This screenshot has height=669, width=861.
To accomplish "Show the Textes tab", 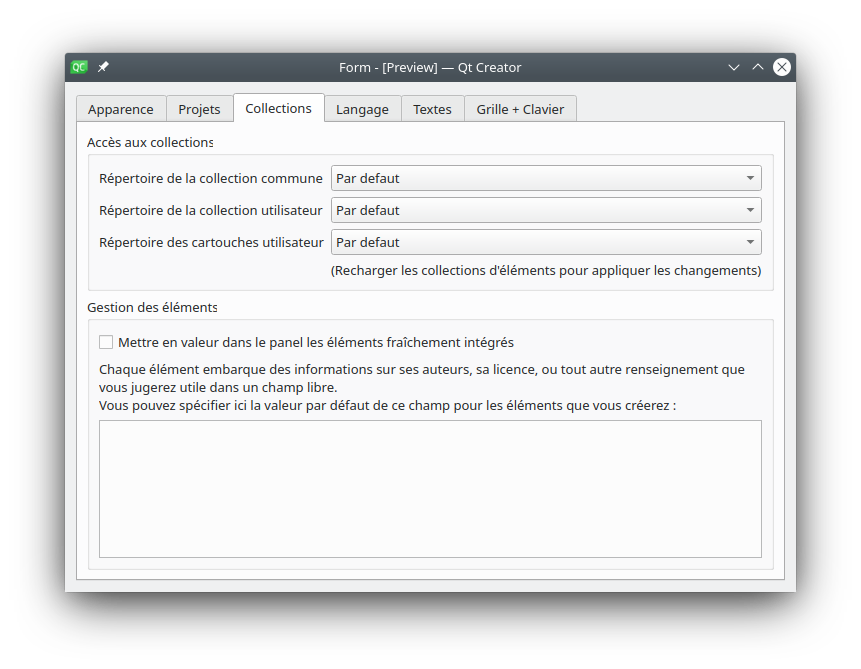I will (x=432, y=109).
